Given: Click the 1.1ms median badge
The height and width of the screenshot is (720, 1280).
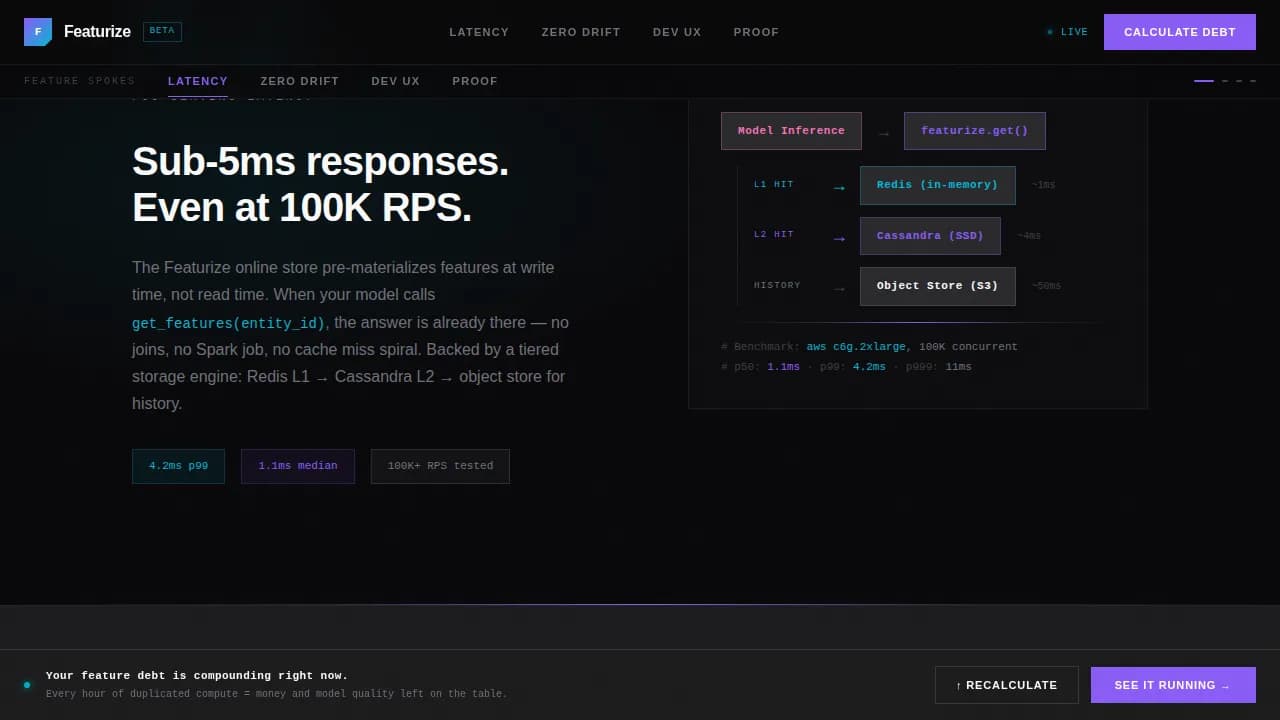Looking at the screenshot, I should (298, 466).
